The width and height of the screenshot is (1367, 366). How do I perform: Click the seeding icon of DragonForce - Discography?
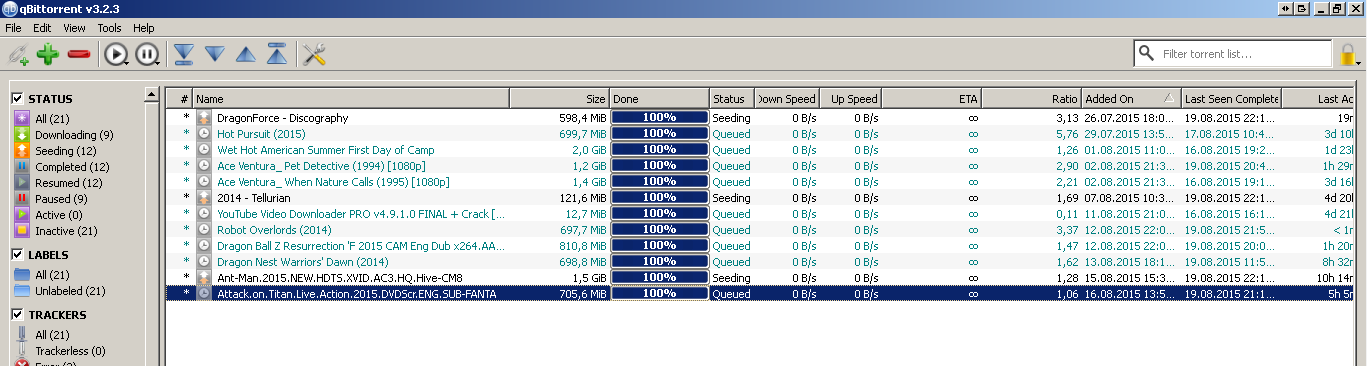point(204,118)
